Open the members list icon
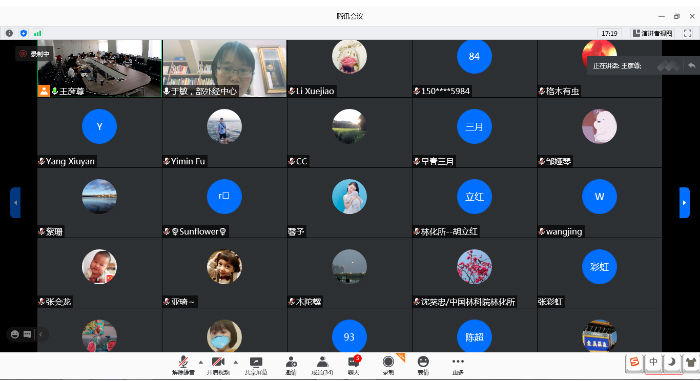 click(322, 365)
